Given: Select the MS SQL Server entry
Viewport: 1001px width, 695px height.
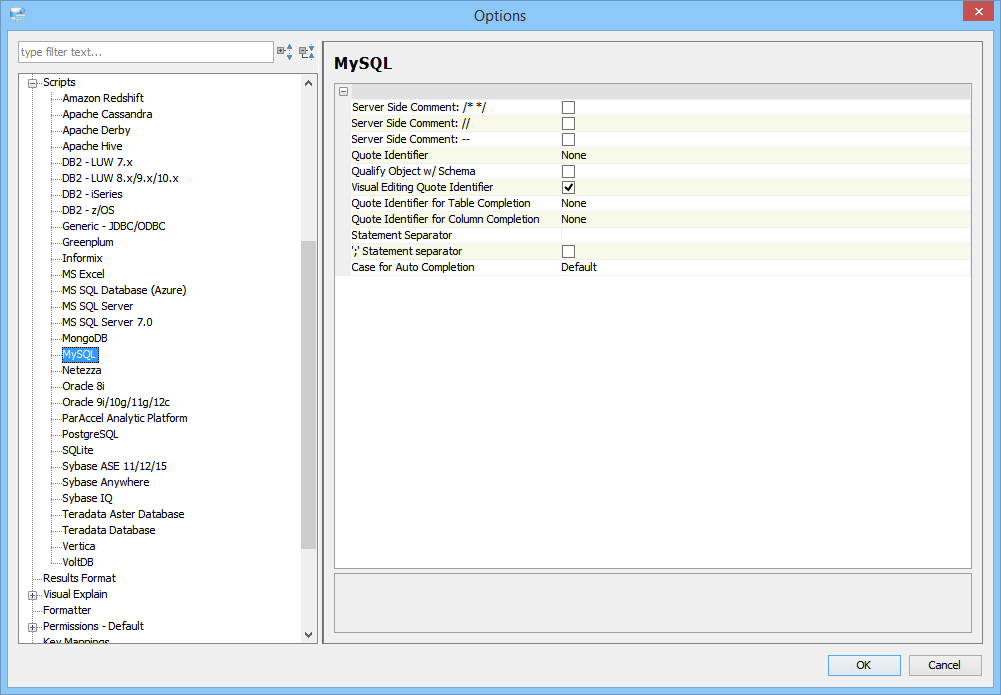Looking at the screenshot, I should [98, 305].
